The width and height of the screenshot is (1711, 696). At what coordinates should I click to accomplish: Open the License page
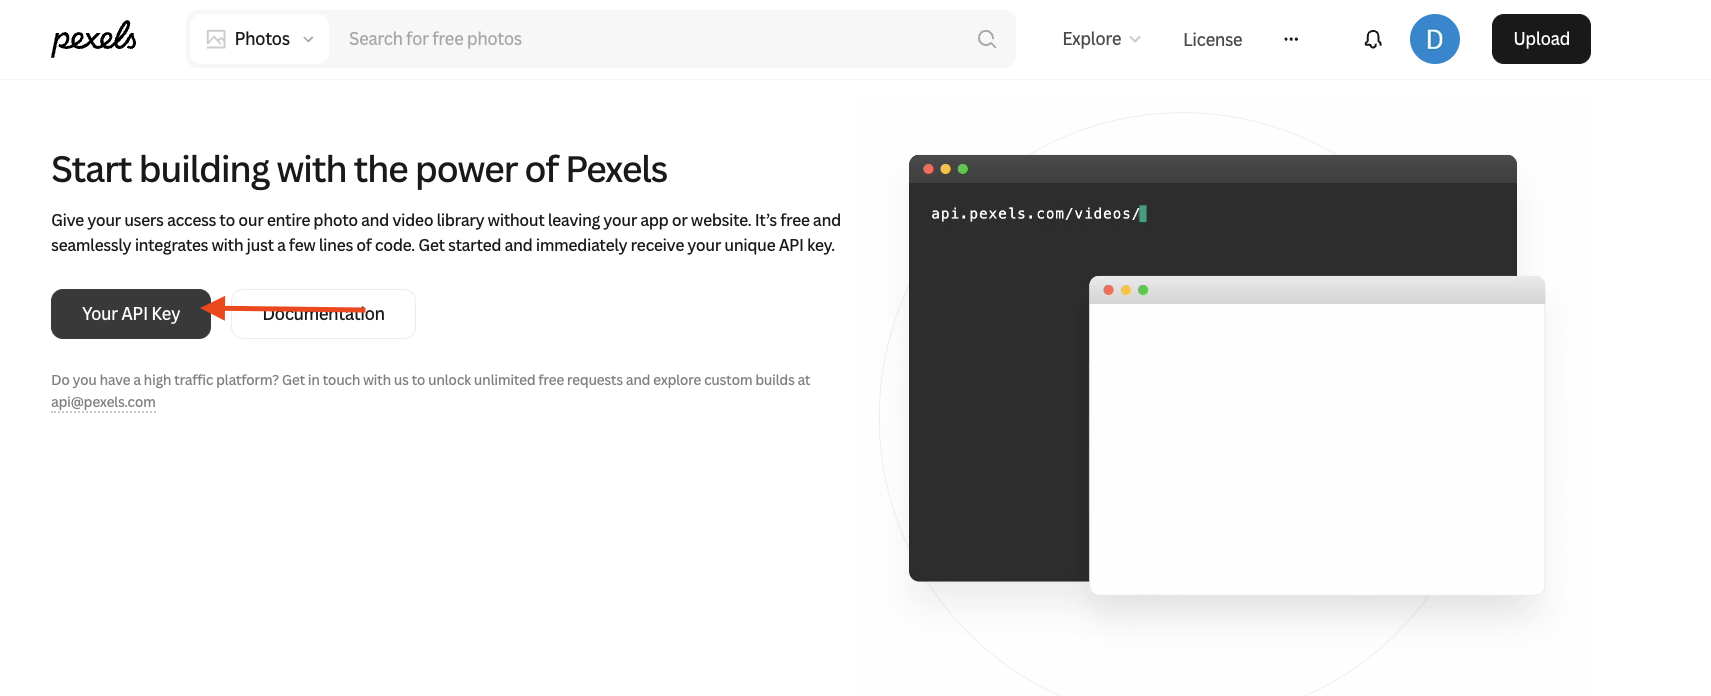coord(1212,39)
